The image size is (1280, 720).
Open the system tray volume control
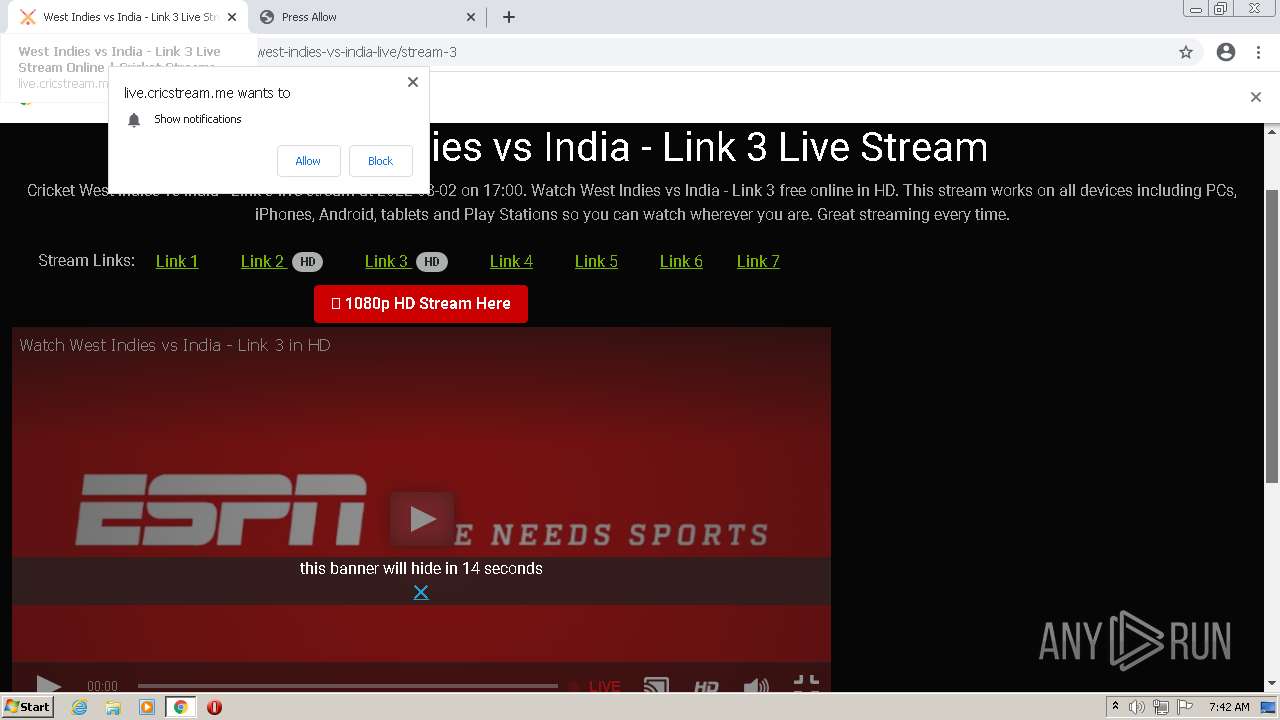pyautogui.click(x=1137, y=707)
